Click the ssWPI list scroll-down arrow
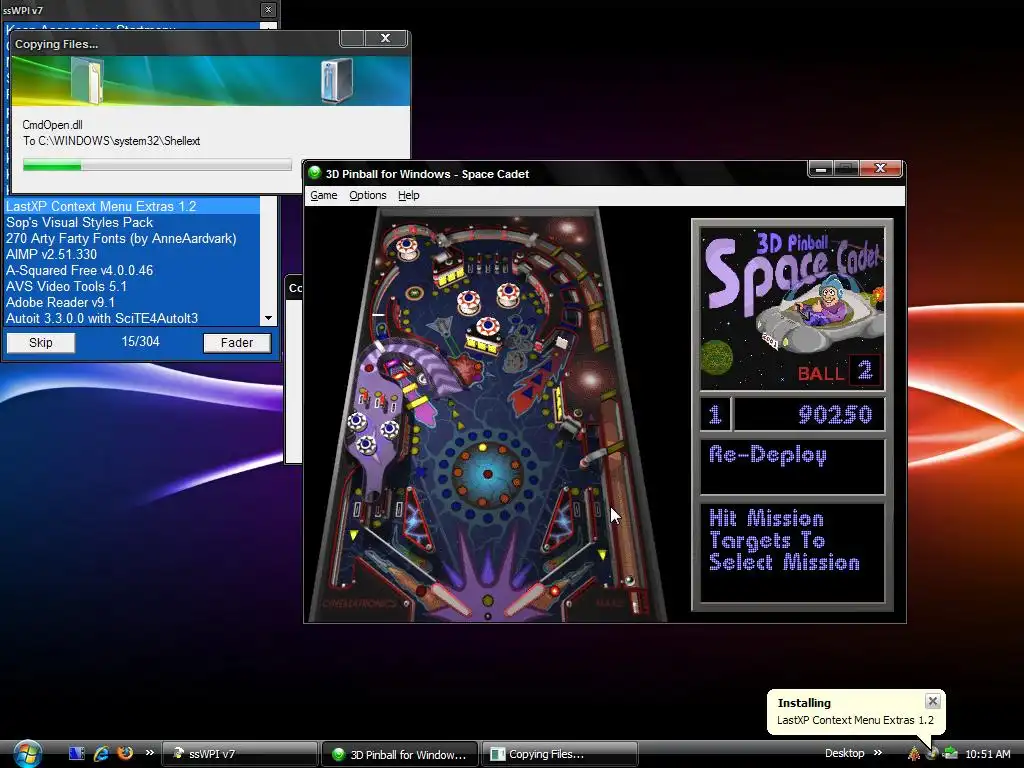 click(268, 319)
